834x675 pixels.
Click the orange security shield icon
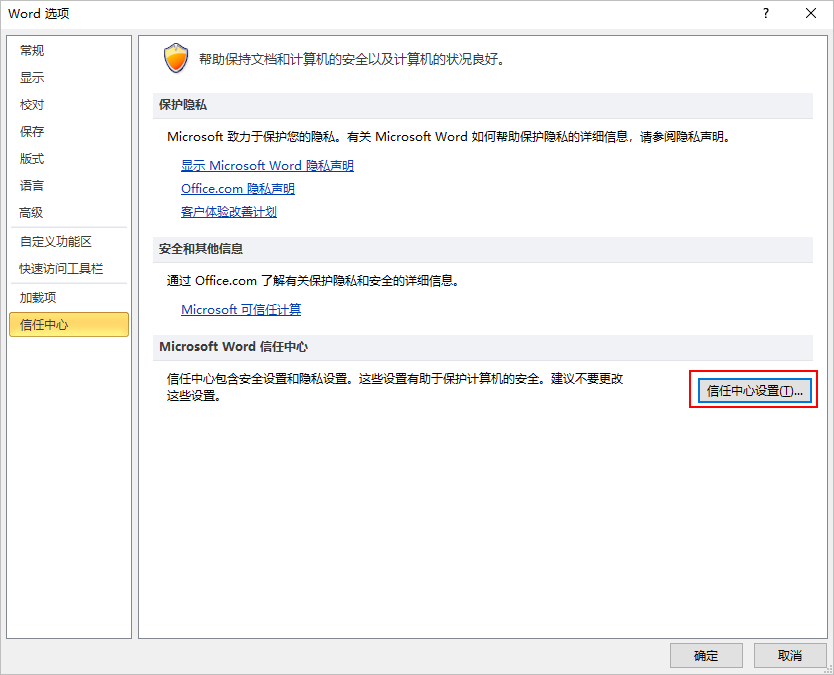176,58
